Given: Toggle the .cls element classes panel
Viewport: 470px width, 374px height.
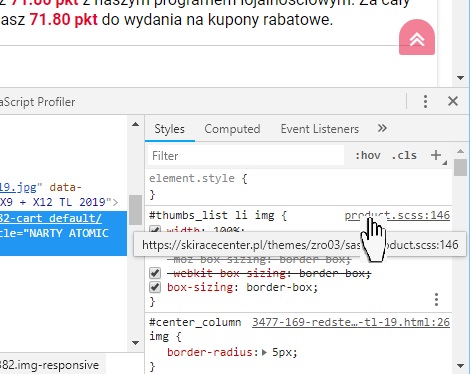Looking at the screenshot, I should pyautogui.click(x=404, y=155).
